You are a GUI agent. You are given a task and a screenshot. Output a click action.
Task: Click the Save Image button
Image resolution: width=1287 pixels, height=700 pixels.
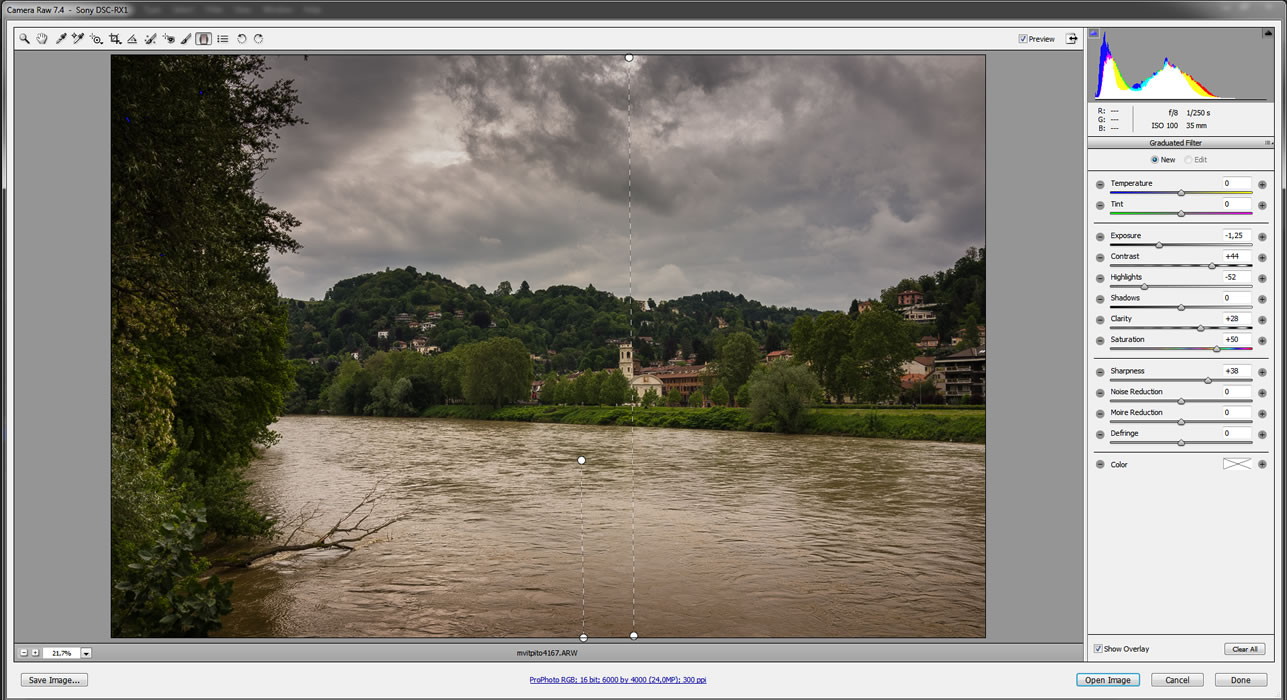[x=54, y=680]
